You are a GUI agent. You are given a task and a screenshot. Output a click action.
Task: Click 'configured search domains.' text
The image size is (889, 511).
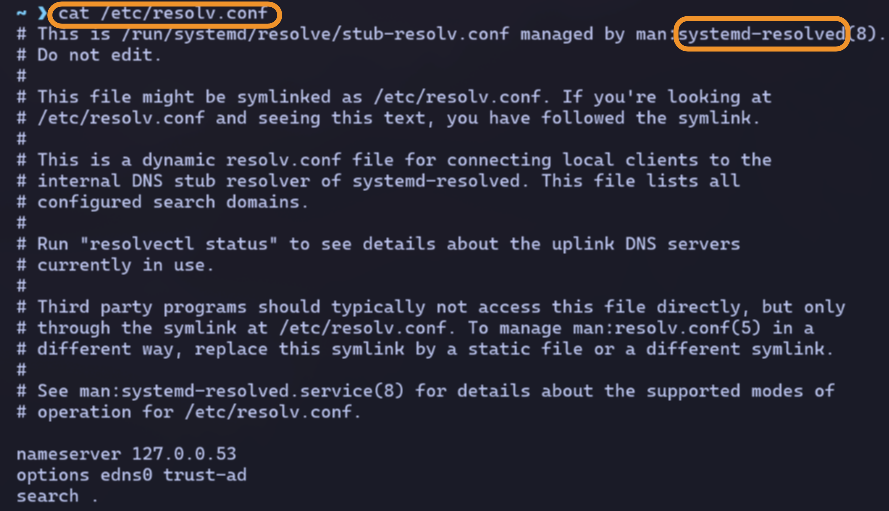174,201
